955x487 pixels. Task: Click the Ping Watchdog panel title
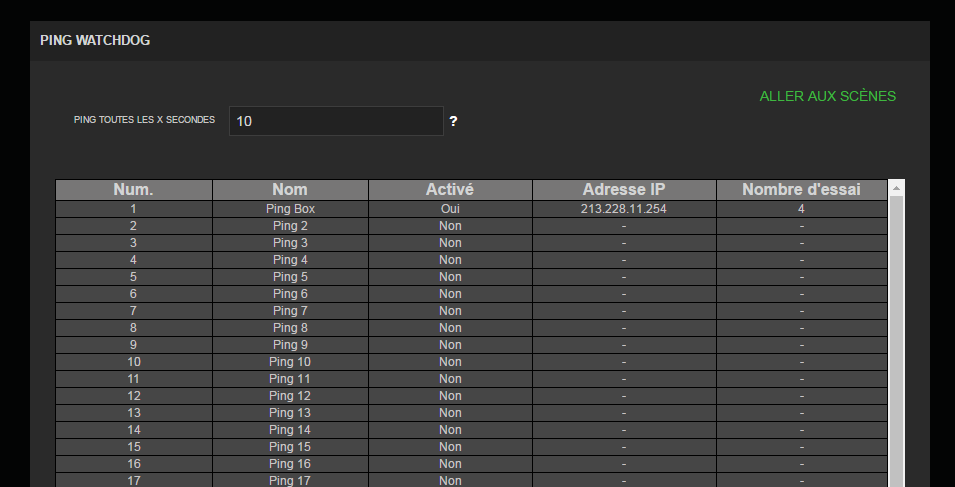95,40
